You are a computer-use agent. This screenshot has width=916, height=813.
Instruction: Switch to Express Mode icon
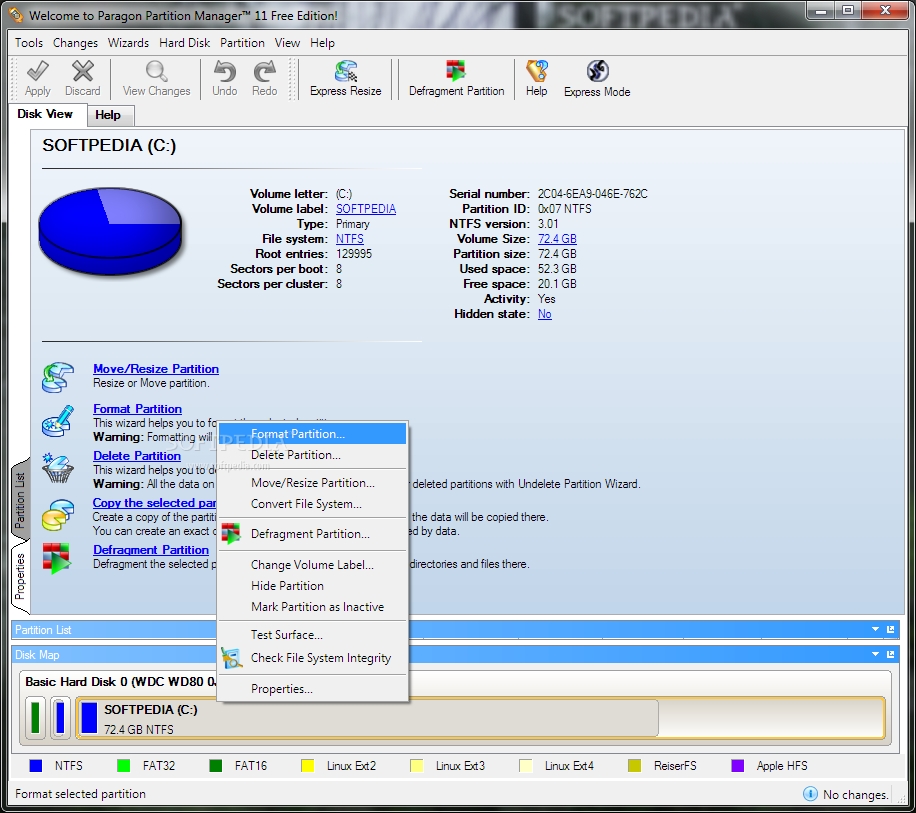(x=597, y=71)
